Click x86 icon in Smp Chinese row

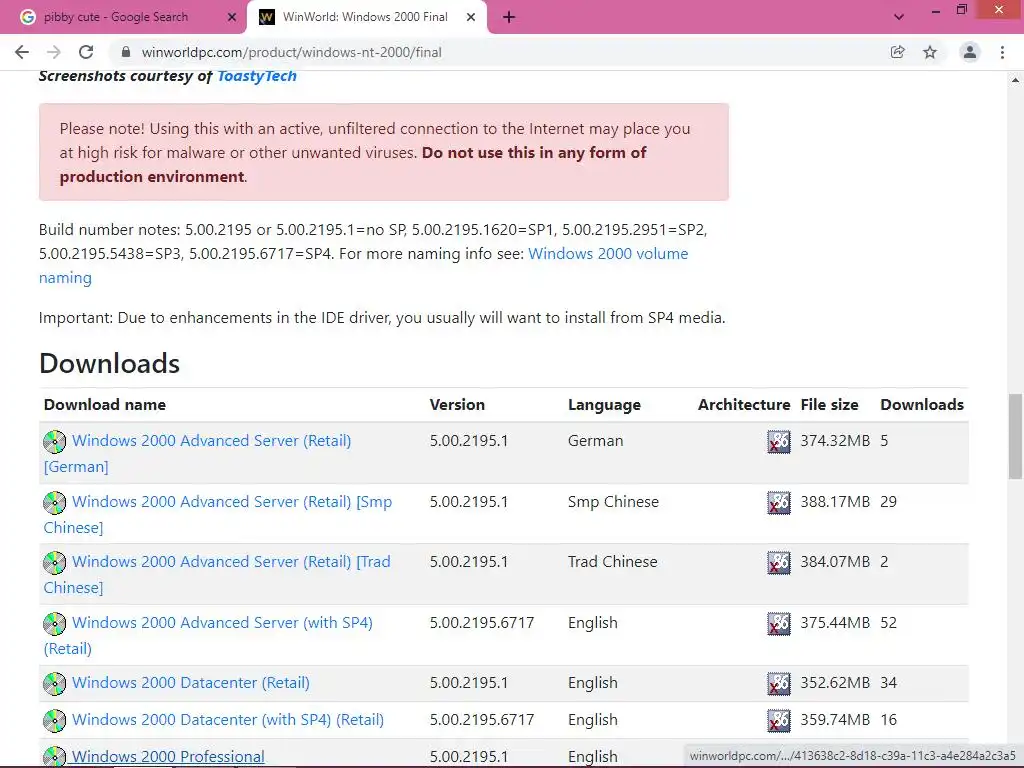coord(778,503)
